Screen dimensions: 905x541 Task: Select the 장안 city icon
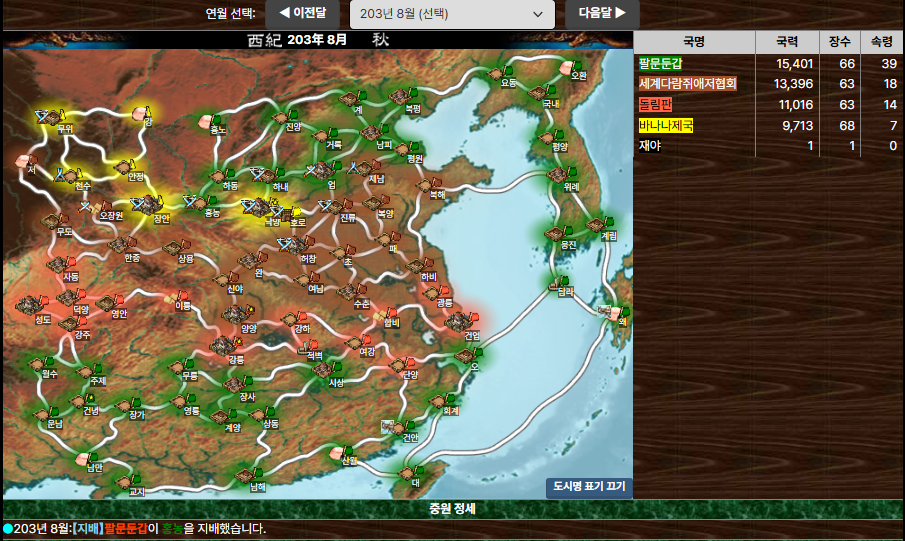pos(151,205)
